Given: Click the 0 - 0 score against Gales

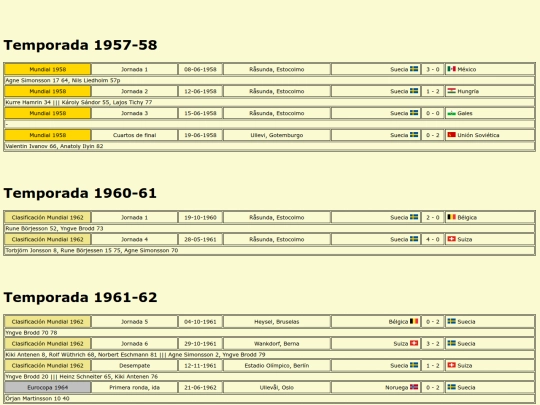Looking at the screenshot, I should [x=433, y=113].
